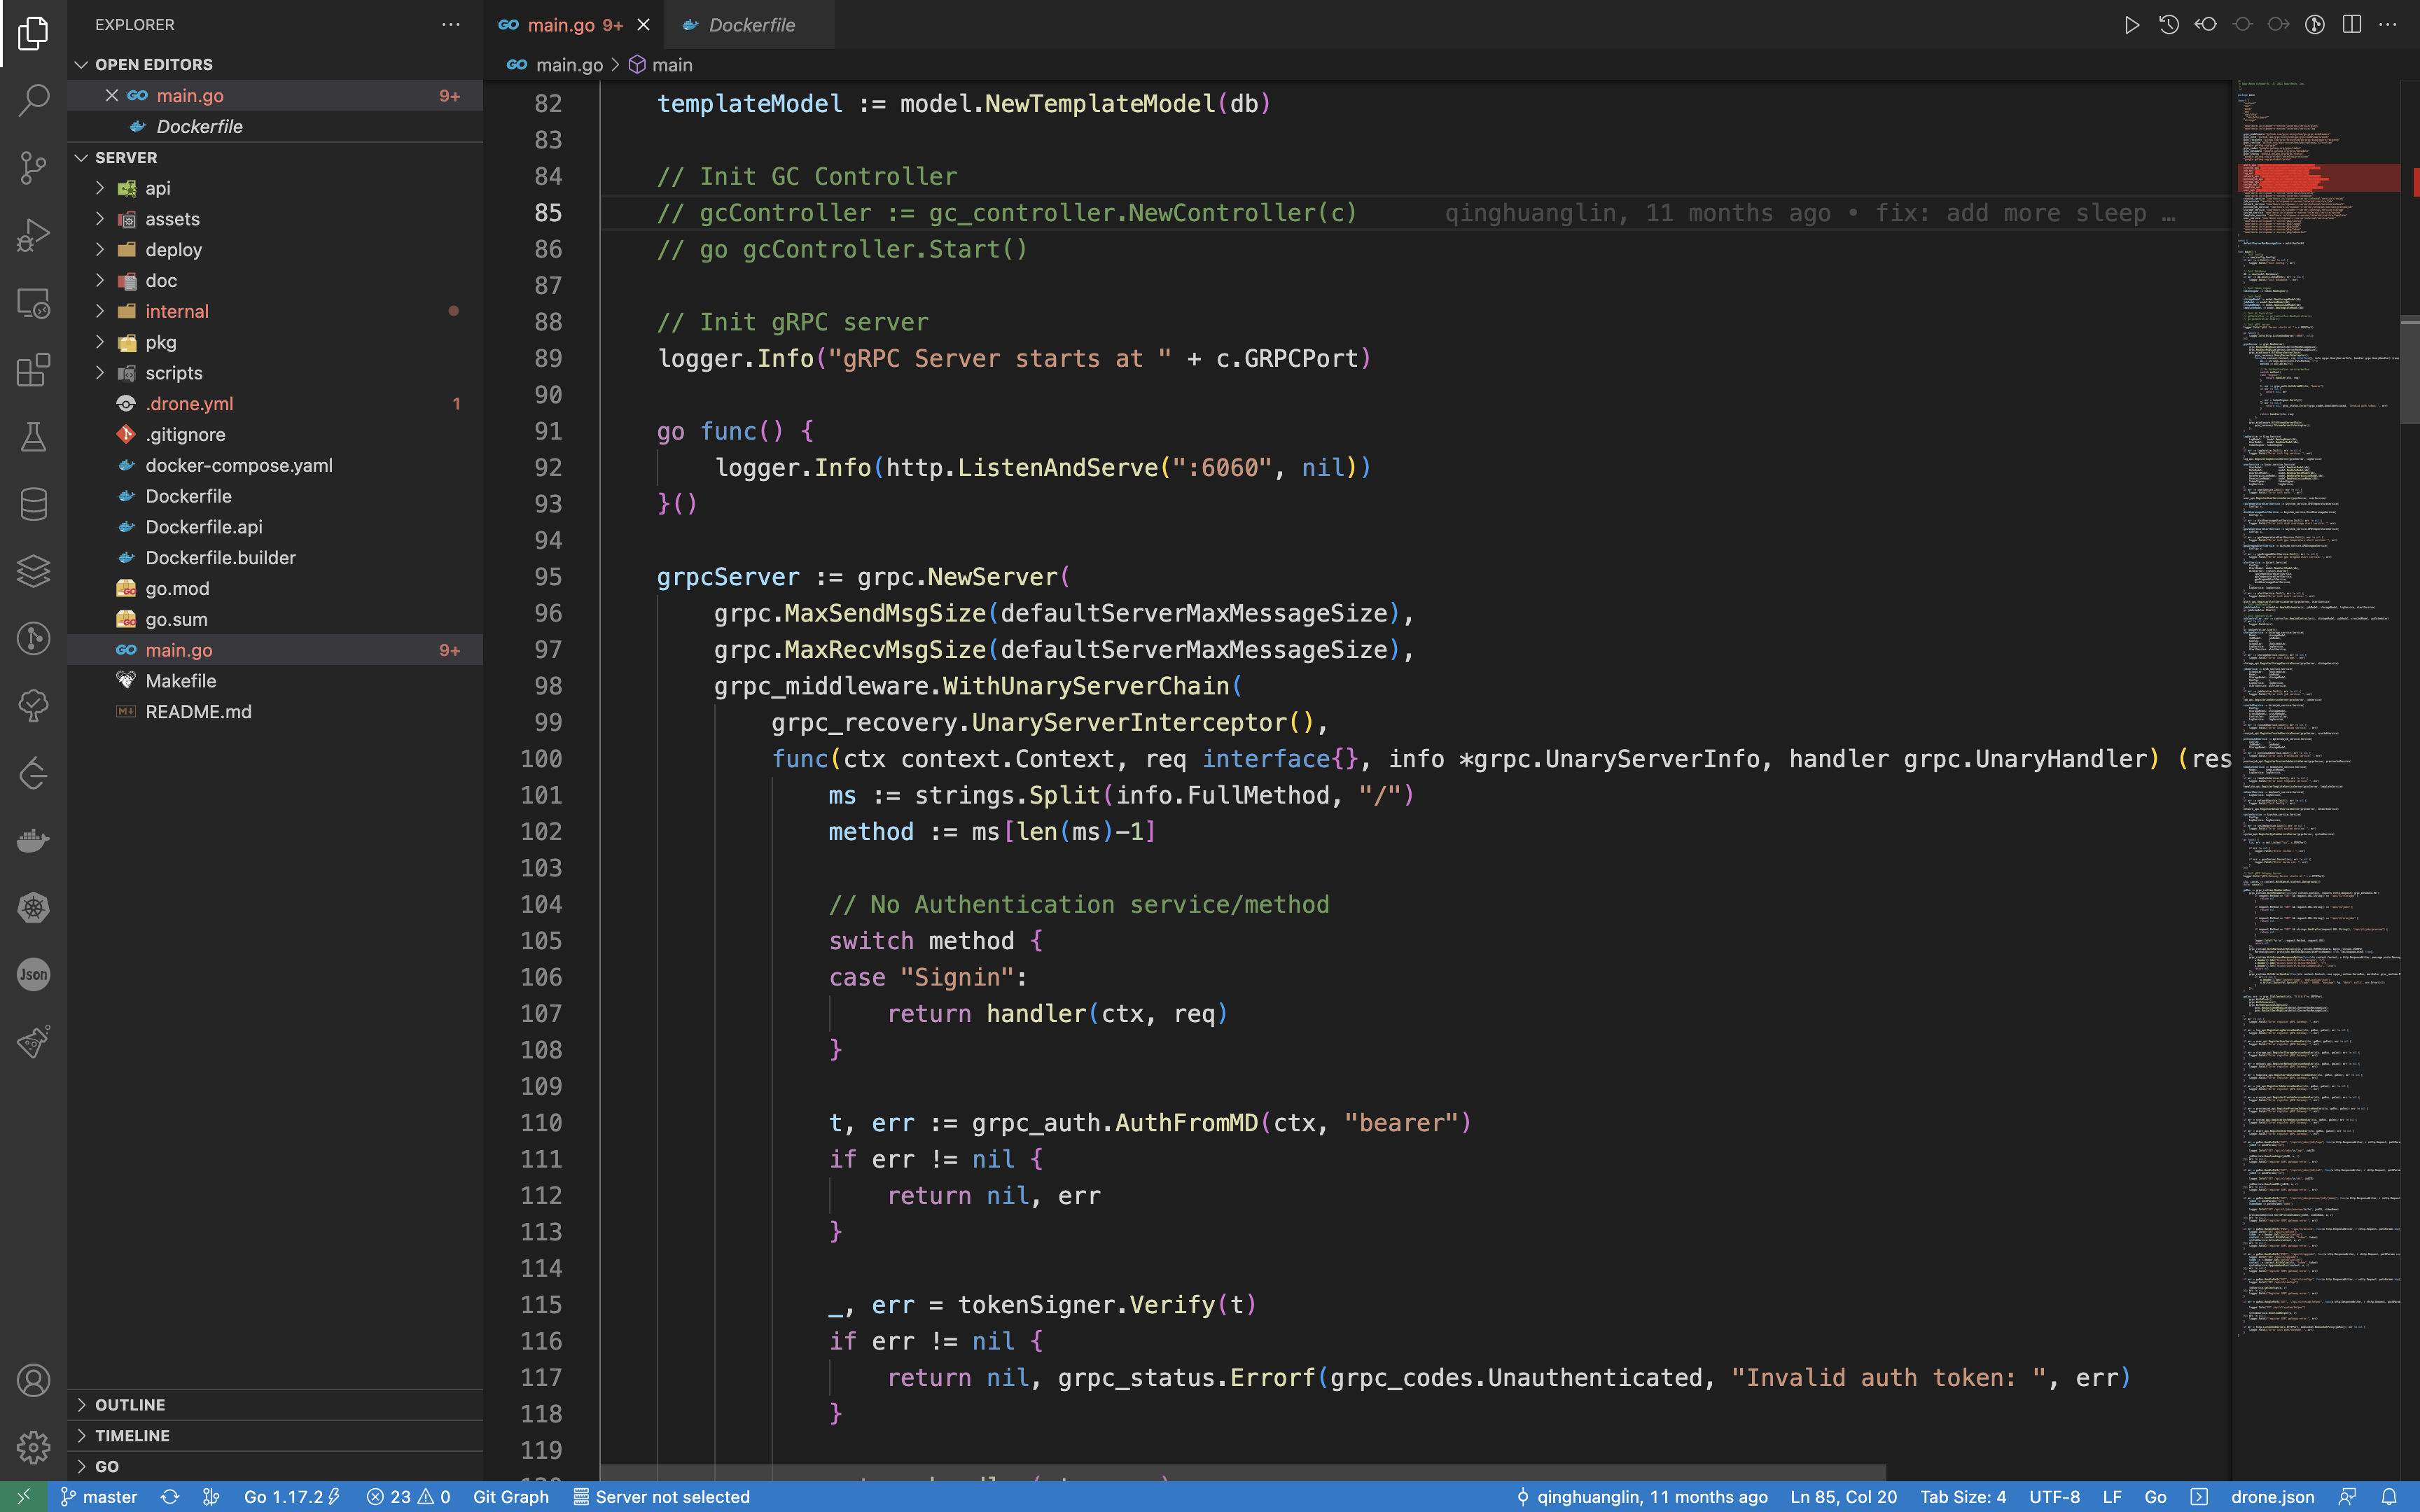Collapse the SERVER folder section
The height and width of the screenshot is (1512, 2420).
point(81,157)
